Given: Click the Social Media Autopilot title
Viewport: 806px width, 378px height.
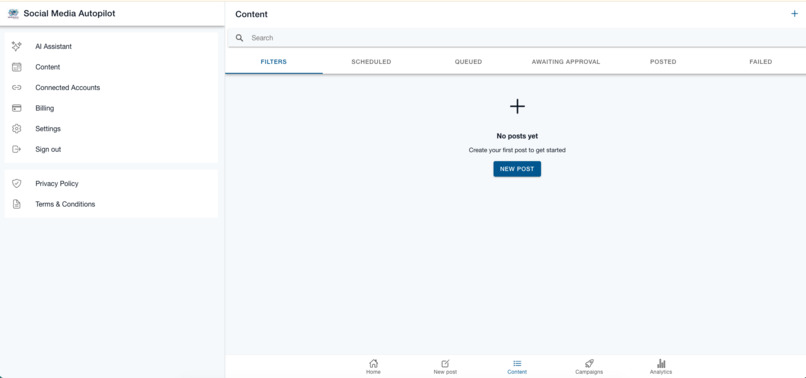Looking at the screenshot, I should click(x=69, y=14).
